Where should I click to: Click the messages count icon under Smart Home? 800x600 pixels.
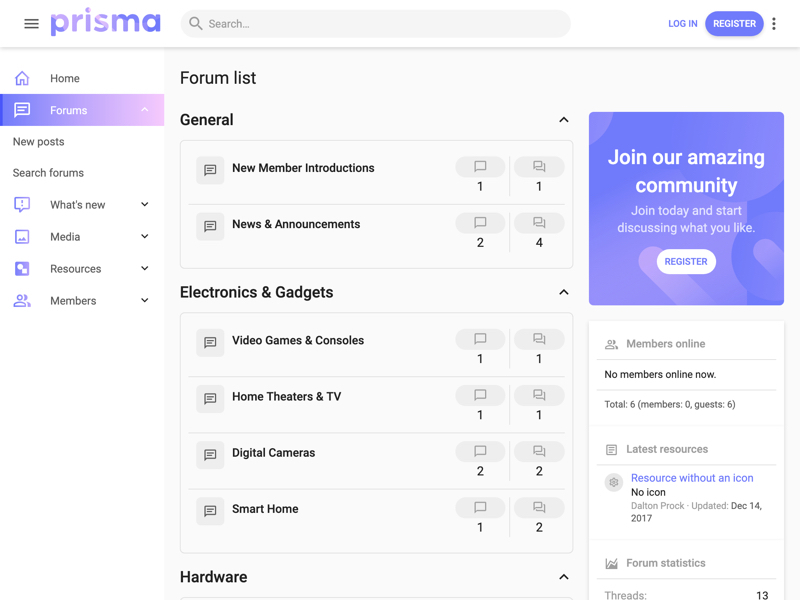click(x=480, y=507)
